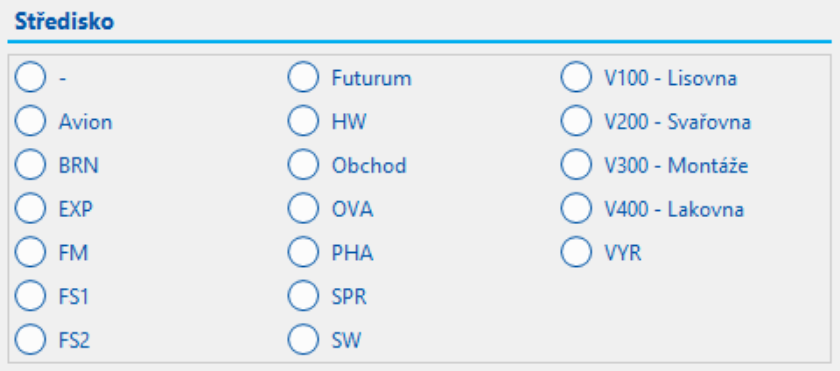Select the HW option
This screenshot has height=371, width=840.
click(x=303, y=121)
